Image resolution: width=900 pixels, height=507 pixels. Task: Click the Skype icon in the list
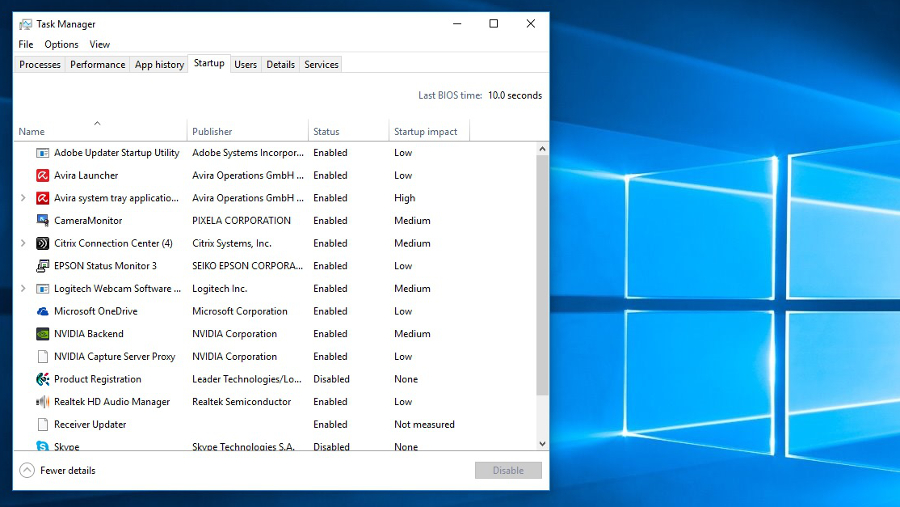tap(42, 446)
